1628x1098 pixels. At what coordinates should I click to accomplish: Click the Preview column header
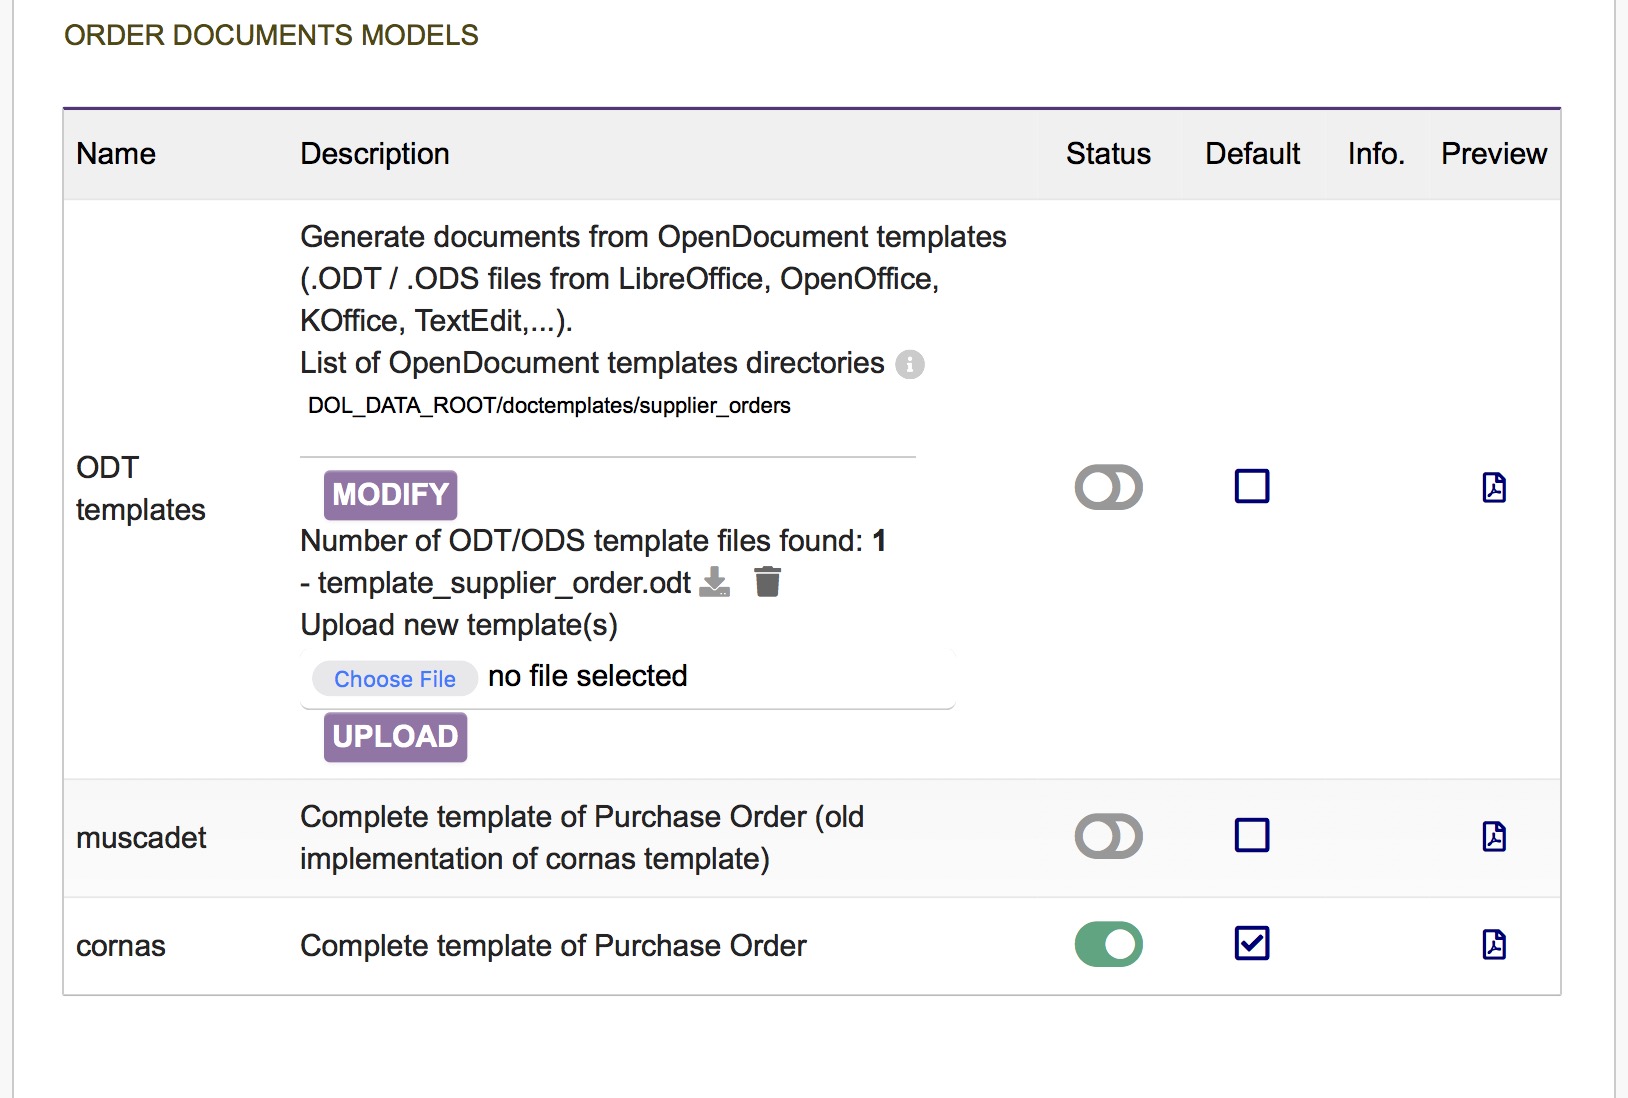(x=1493, y=154)
